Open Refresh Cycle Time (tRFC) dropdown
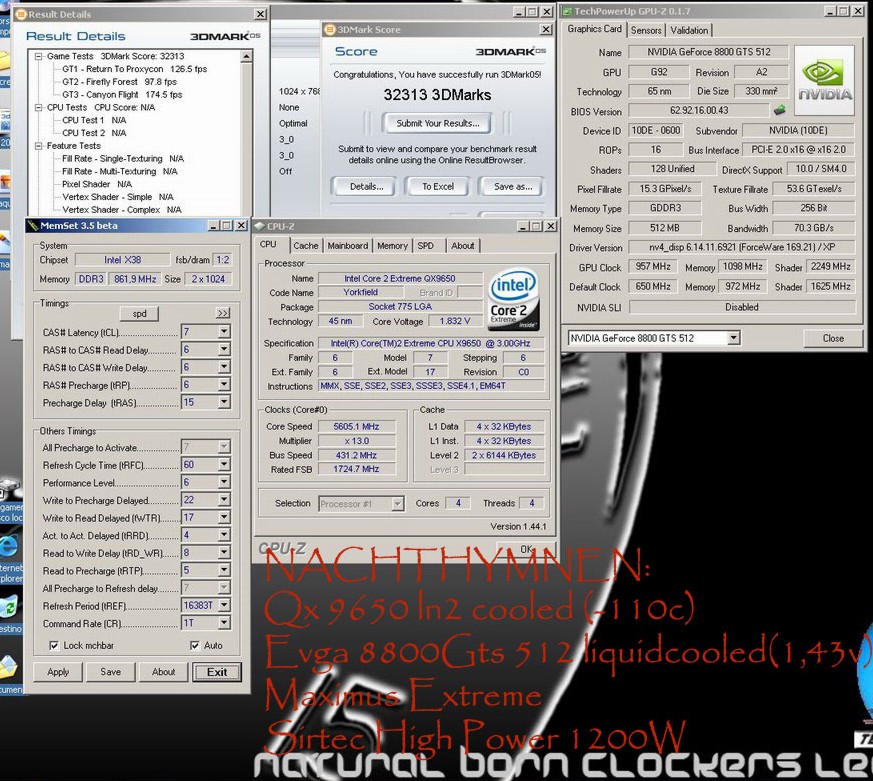873x781 pixels. tap(224, 464)
